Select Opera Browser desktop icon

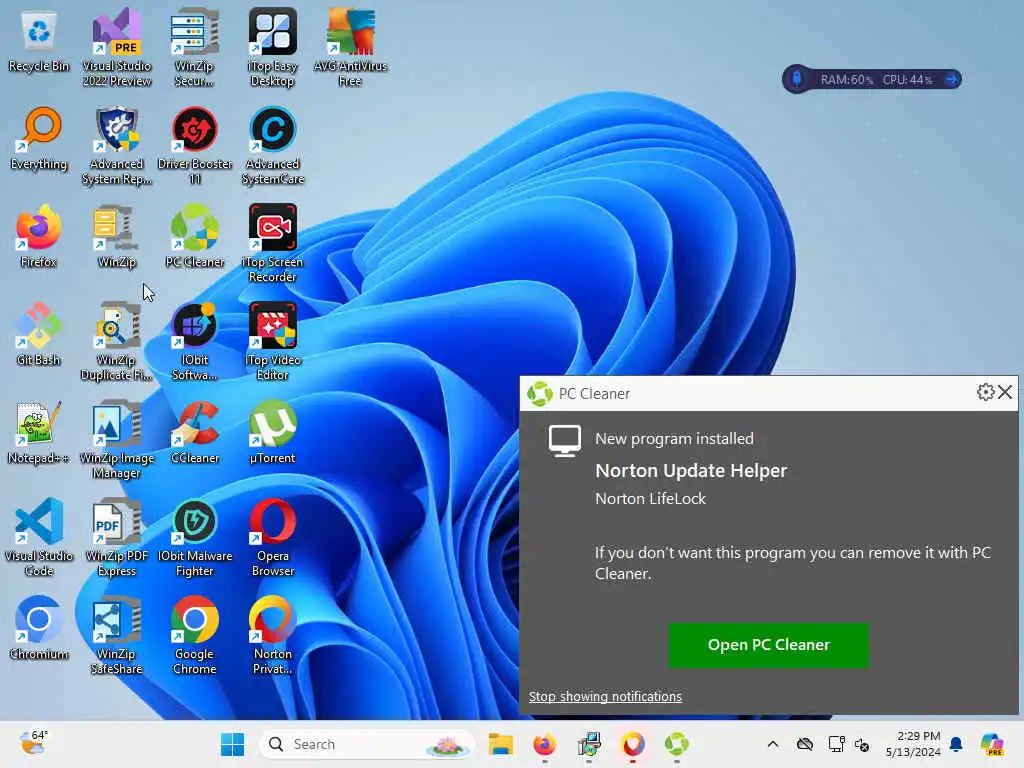point(272,537)
